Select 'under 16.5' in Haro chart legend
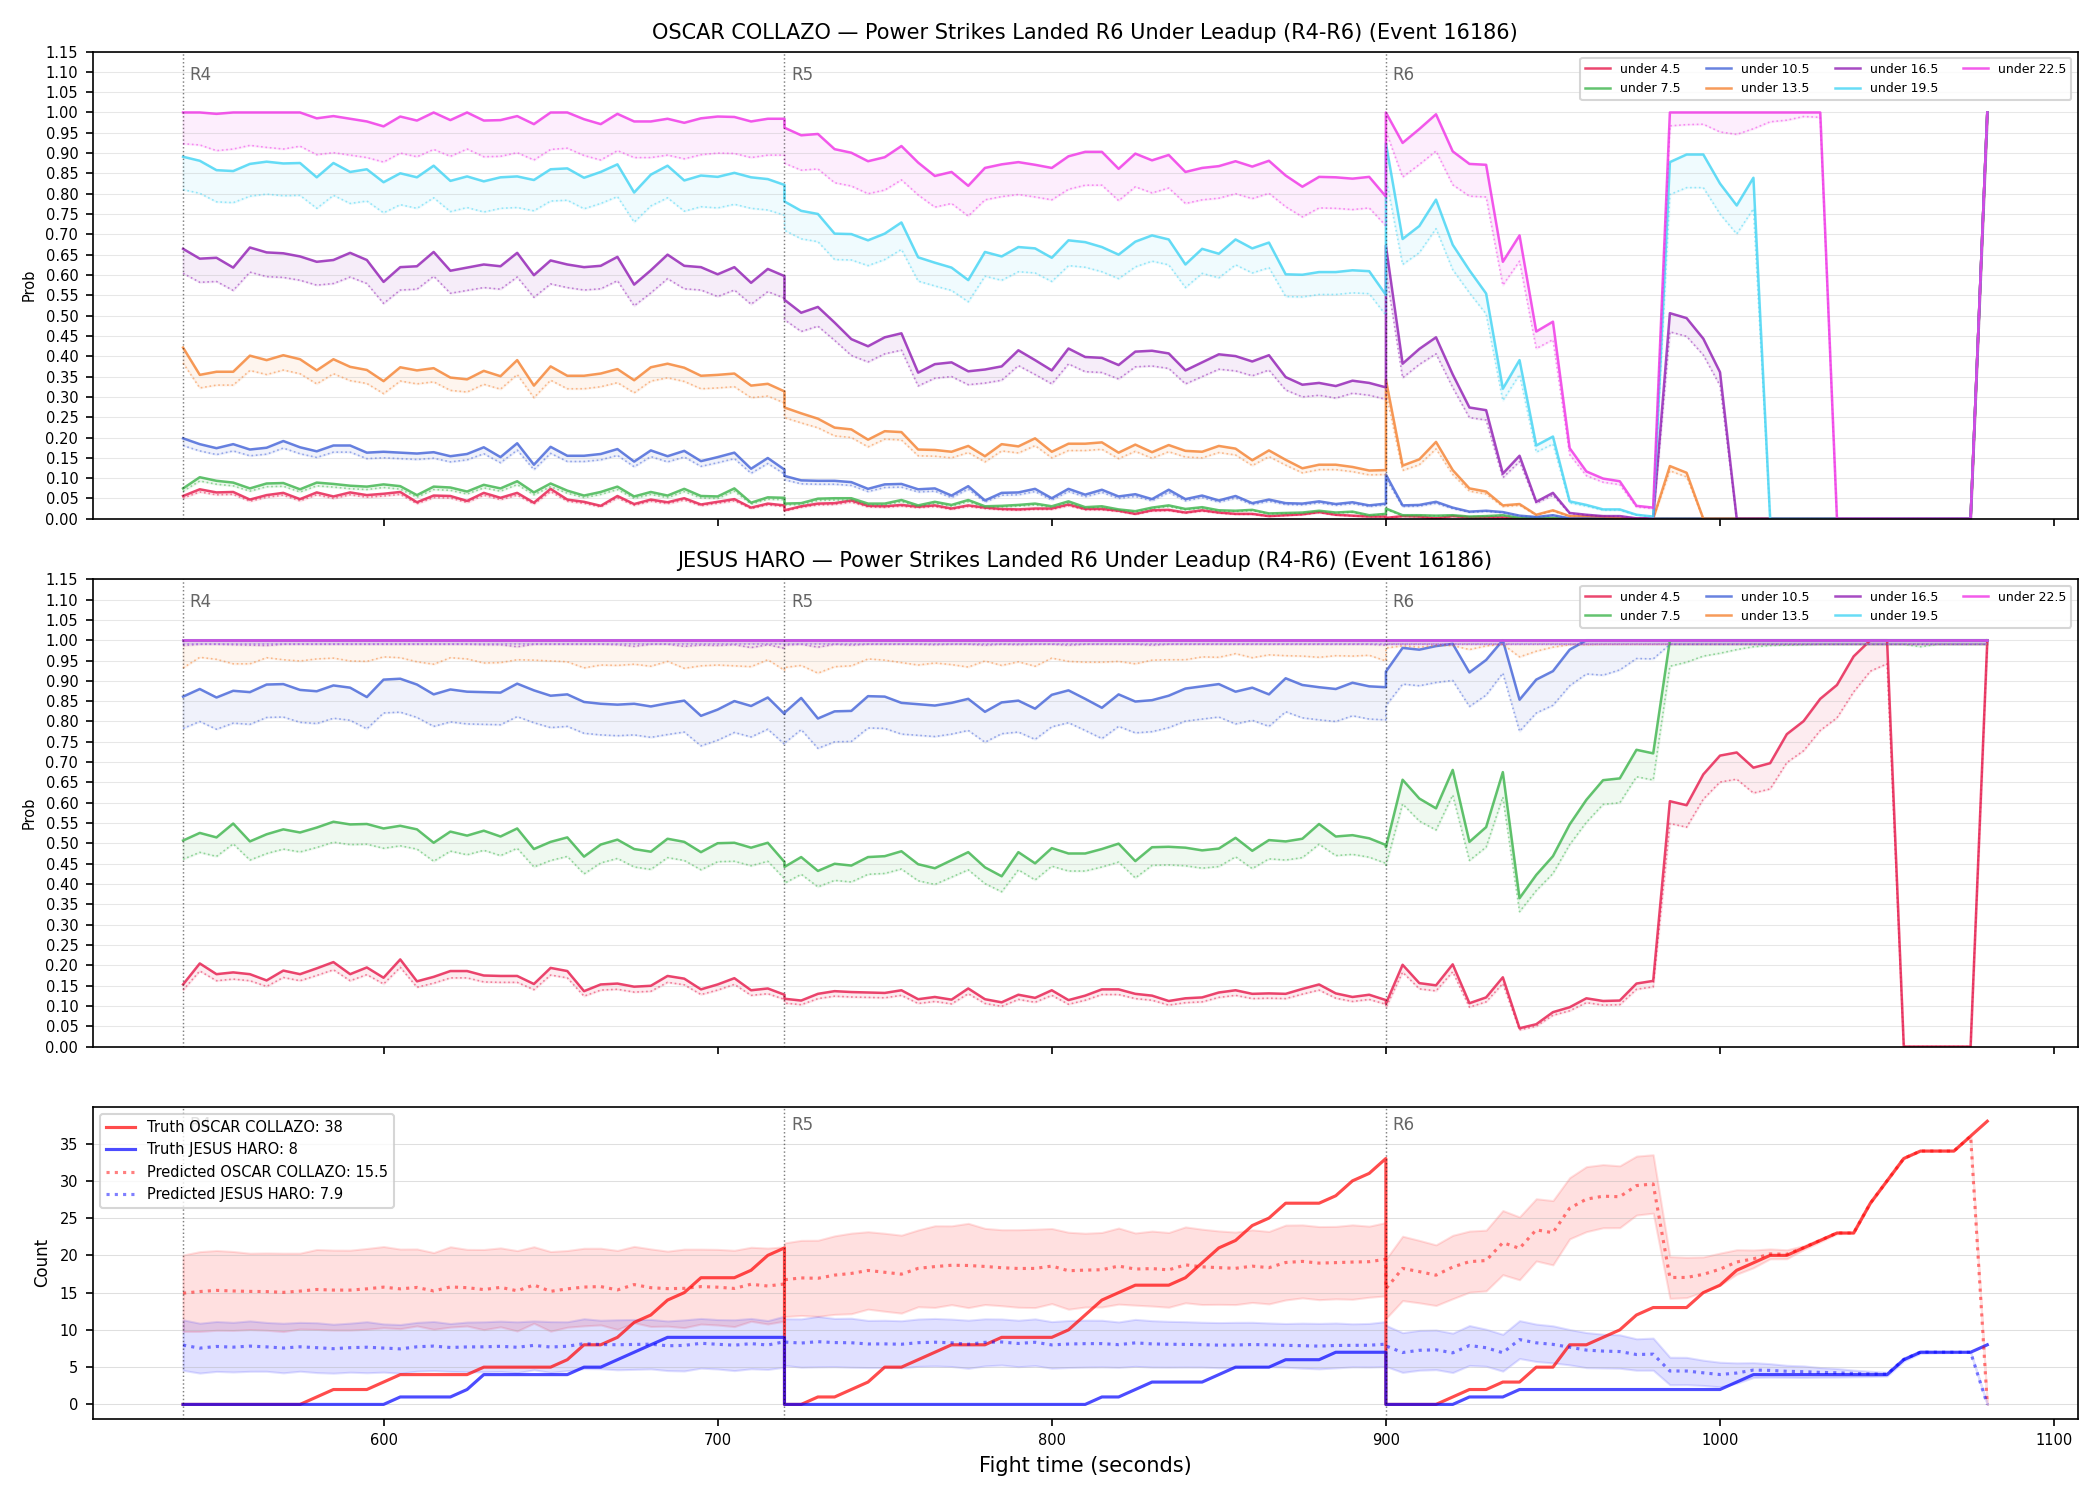 [1886, 597]
